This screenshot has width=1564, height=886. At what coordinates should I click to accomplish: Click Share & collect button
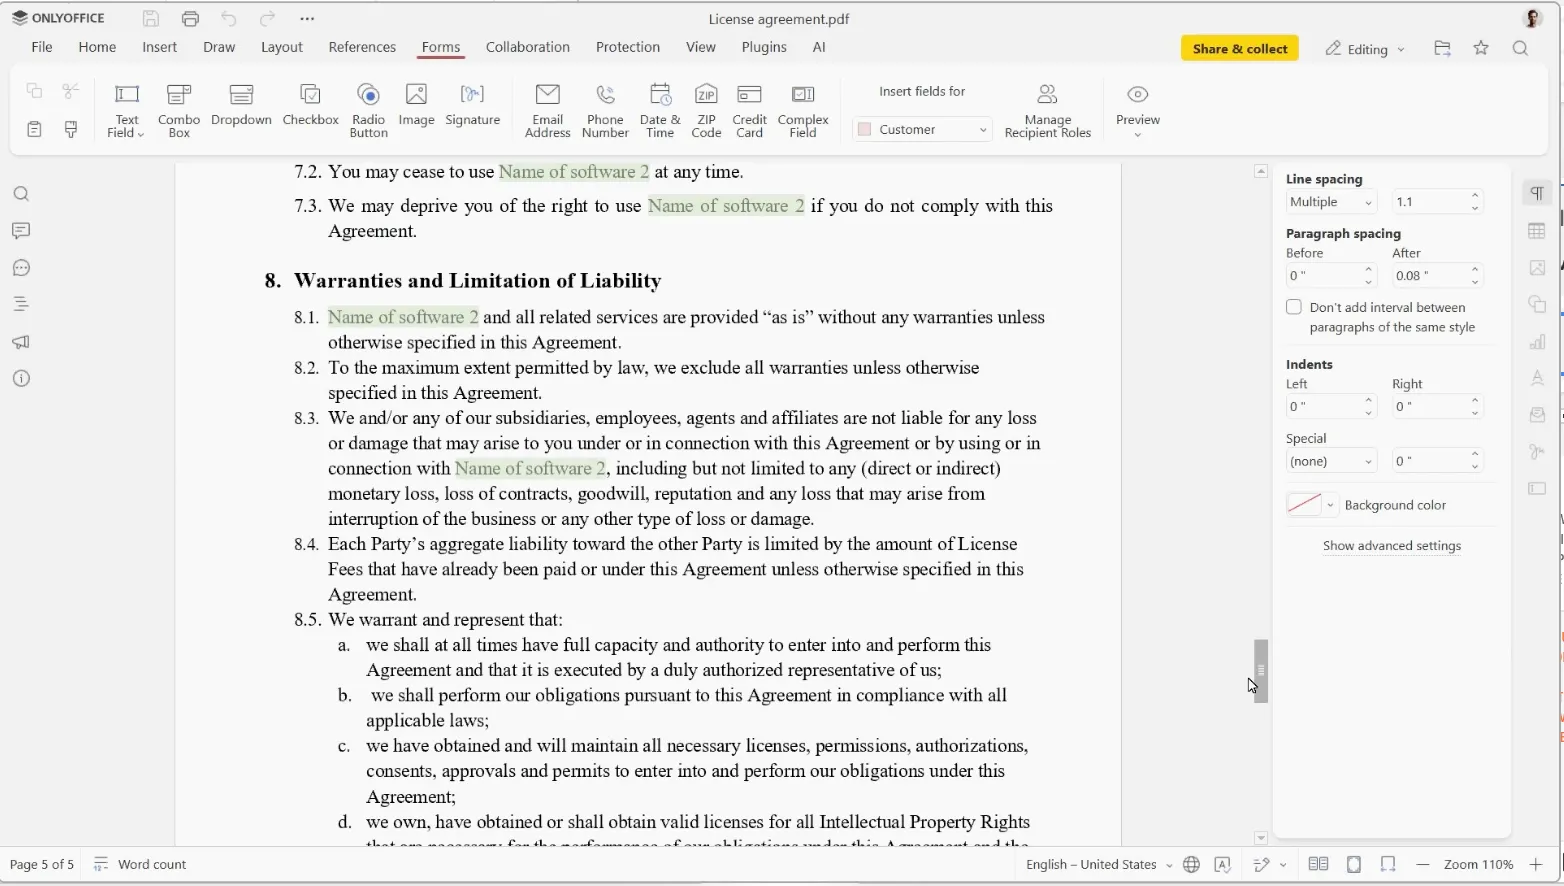[1240, 48]
